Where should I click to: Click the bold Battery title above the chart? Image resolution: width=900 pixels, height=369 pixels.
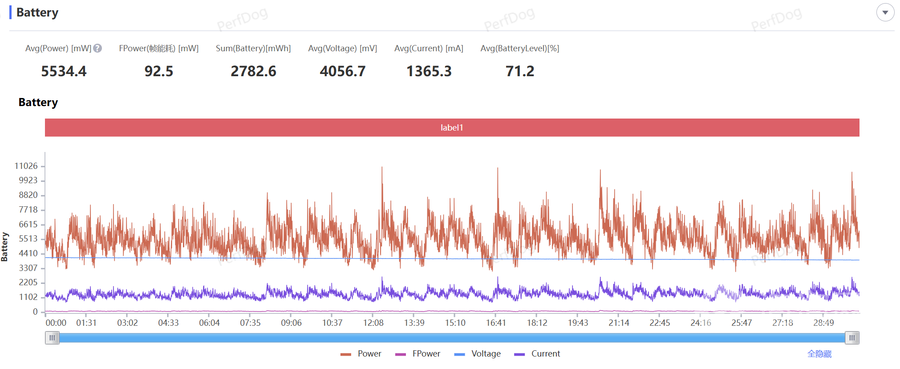[x=38, y=103]
